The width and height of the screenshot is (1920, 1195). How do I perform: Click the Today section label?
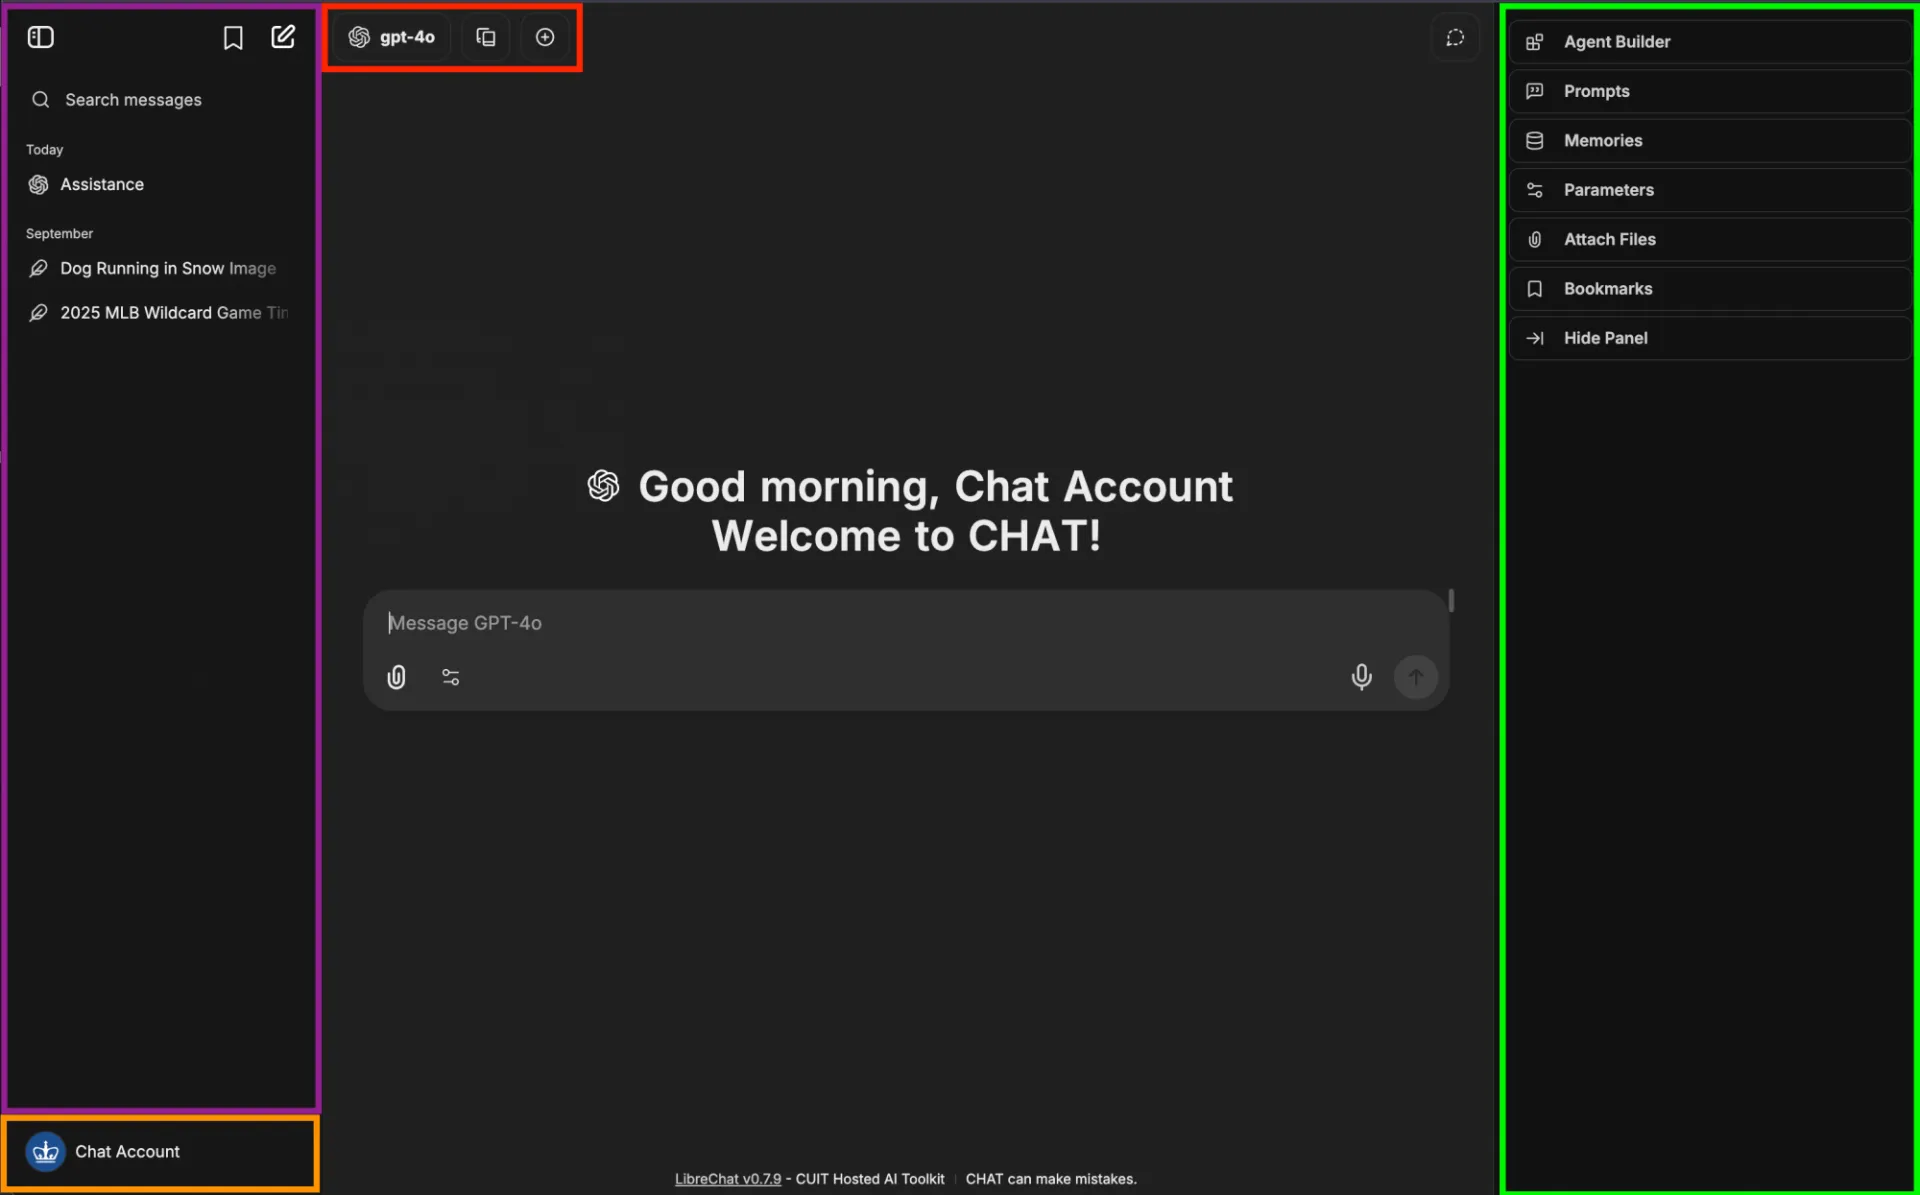[45, 149]
